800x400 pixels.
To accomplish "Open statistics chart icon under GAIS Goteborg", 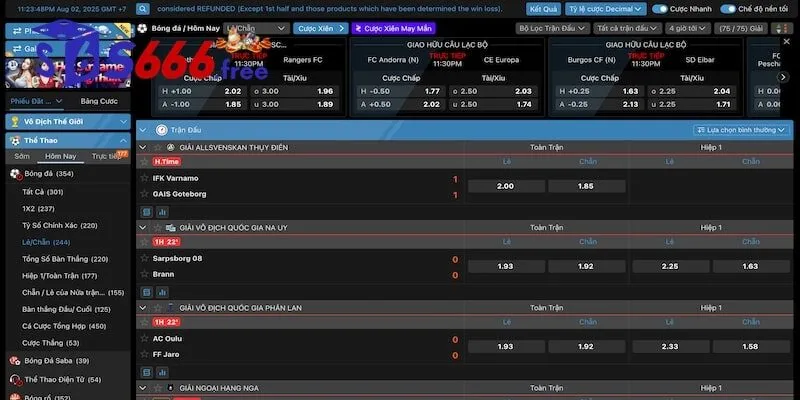I will tap(160, 212).
